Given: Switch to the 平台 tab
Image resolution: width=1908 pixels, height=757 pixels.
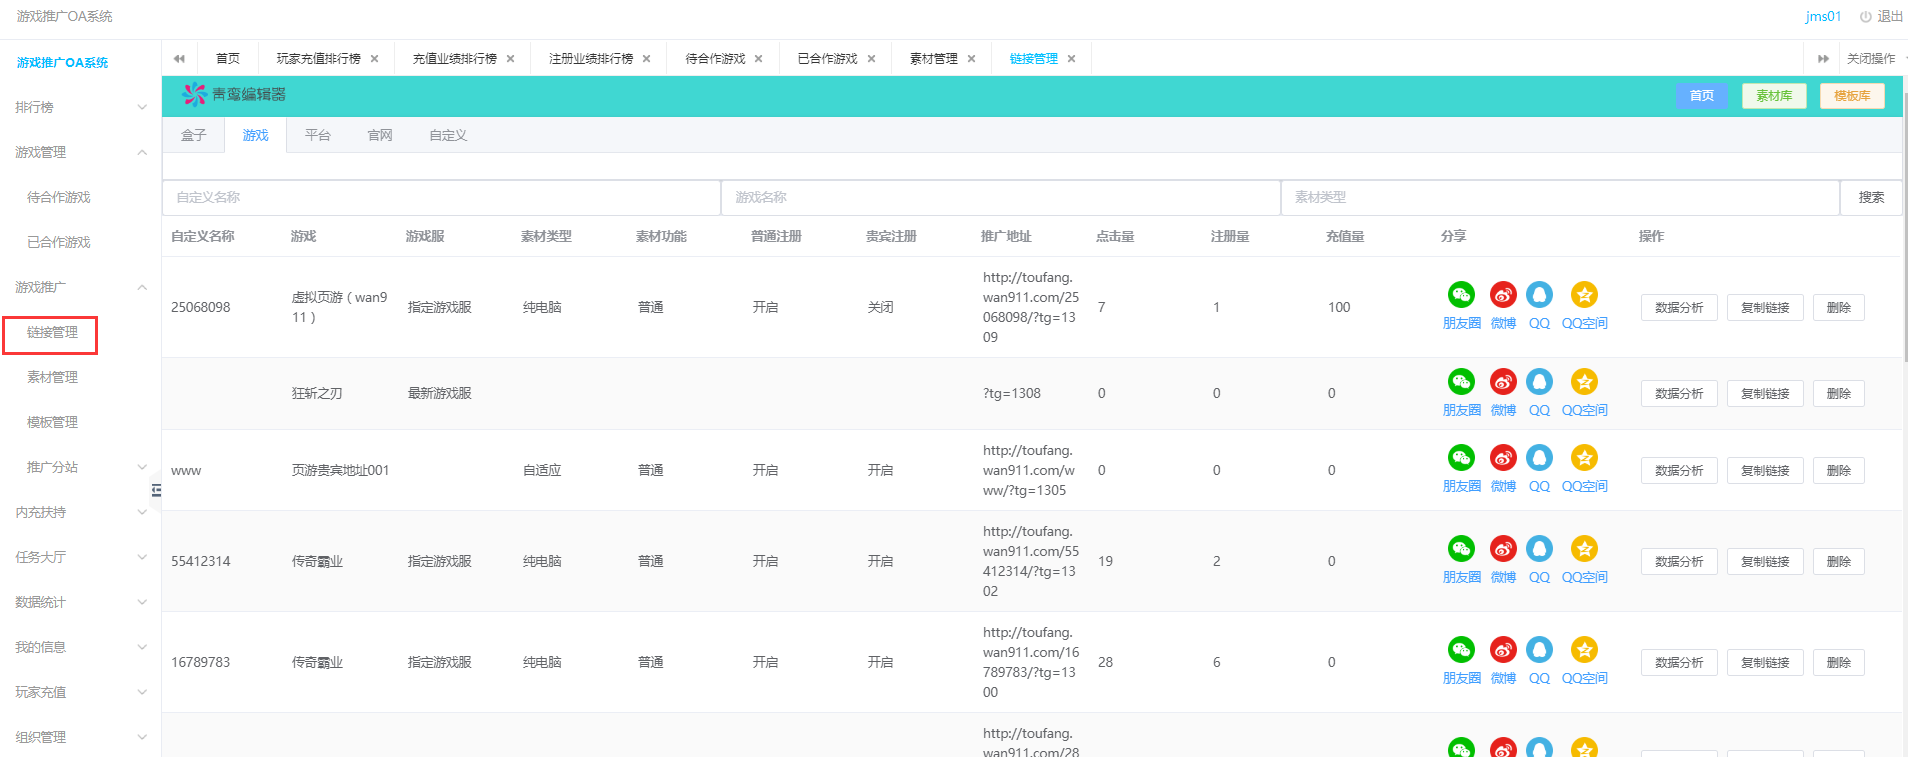Looking at the screenshot, I should click(318, 135).
